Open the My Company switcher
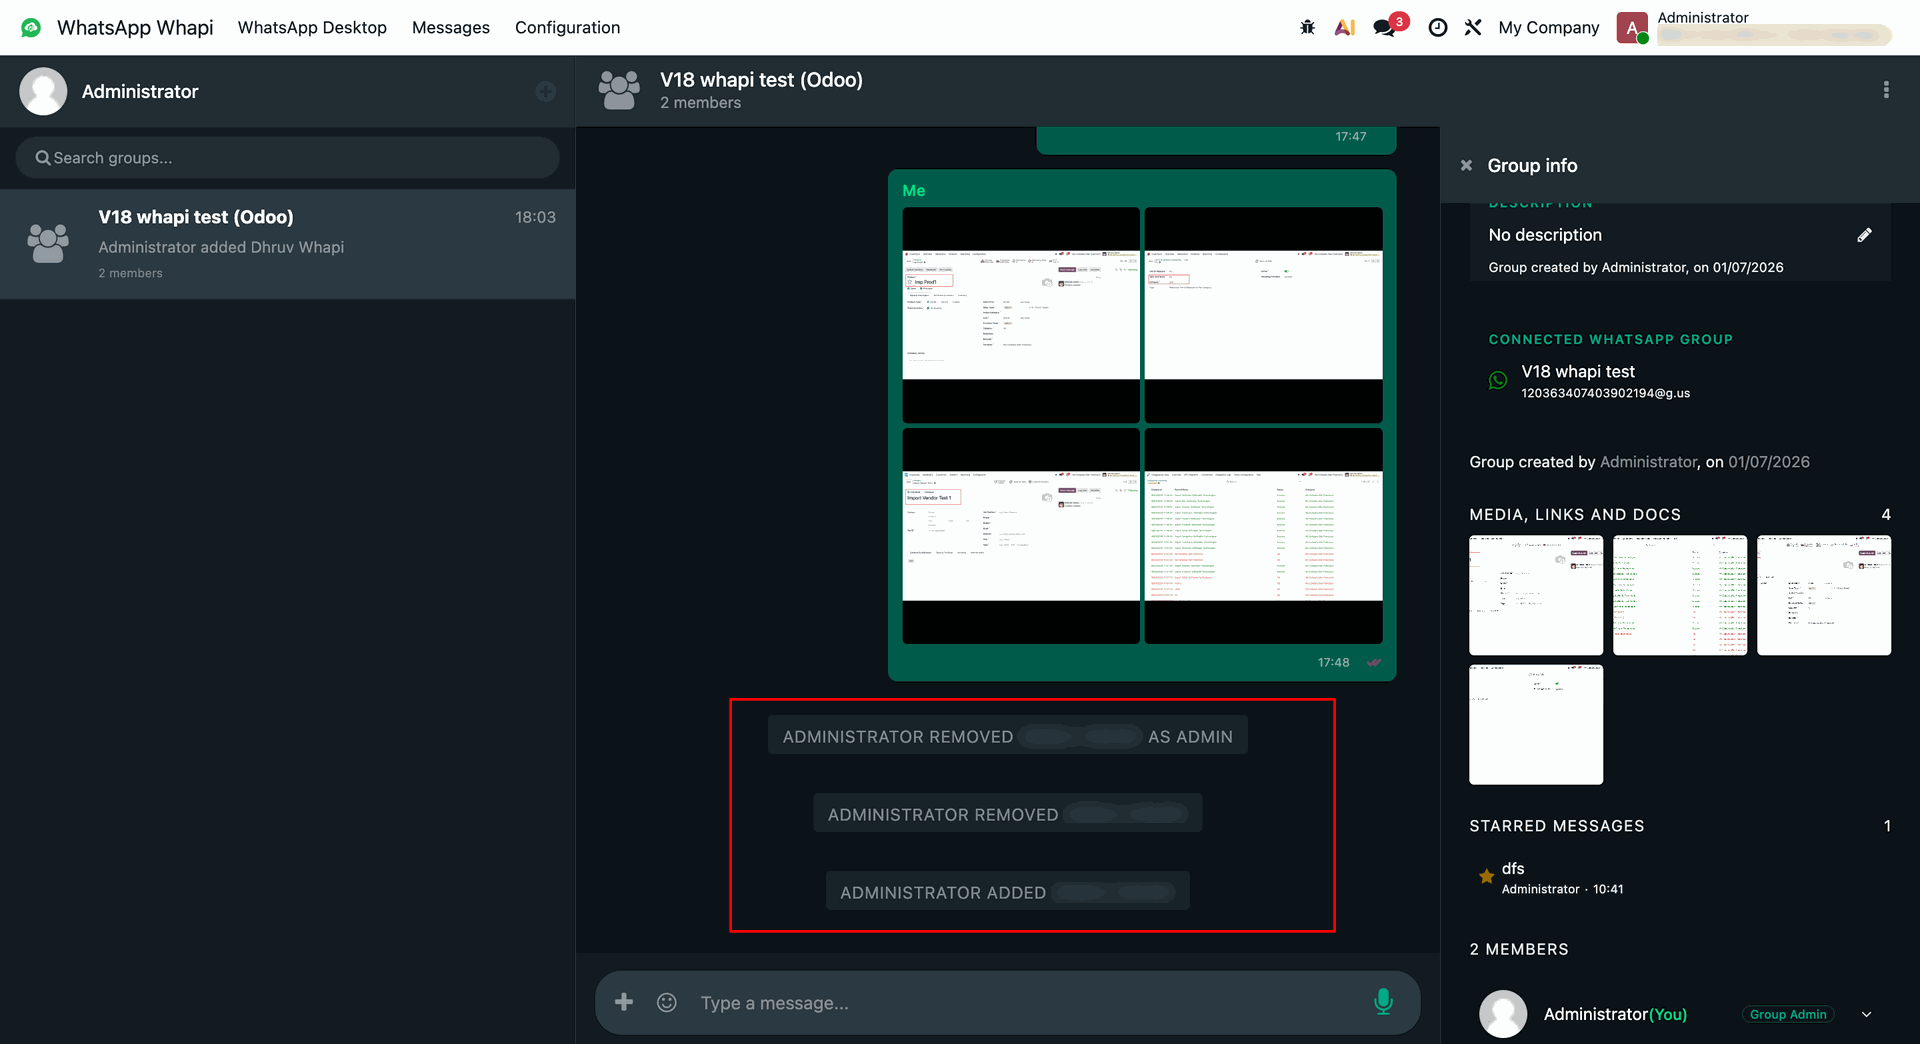The width and height of the screenshot is (1920, 1044). pyautogui.click(x=1549, y=27)
